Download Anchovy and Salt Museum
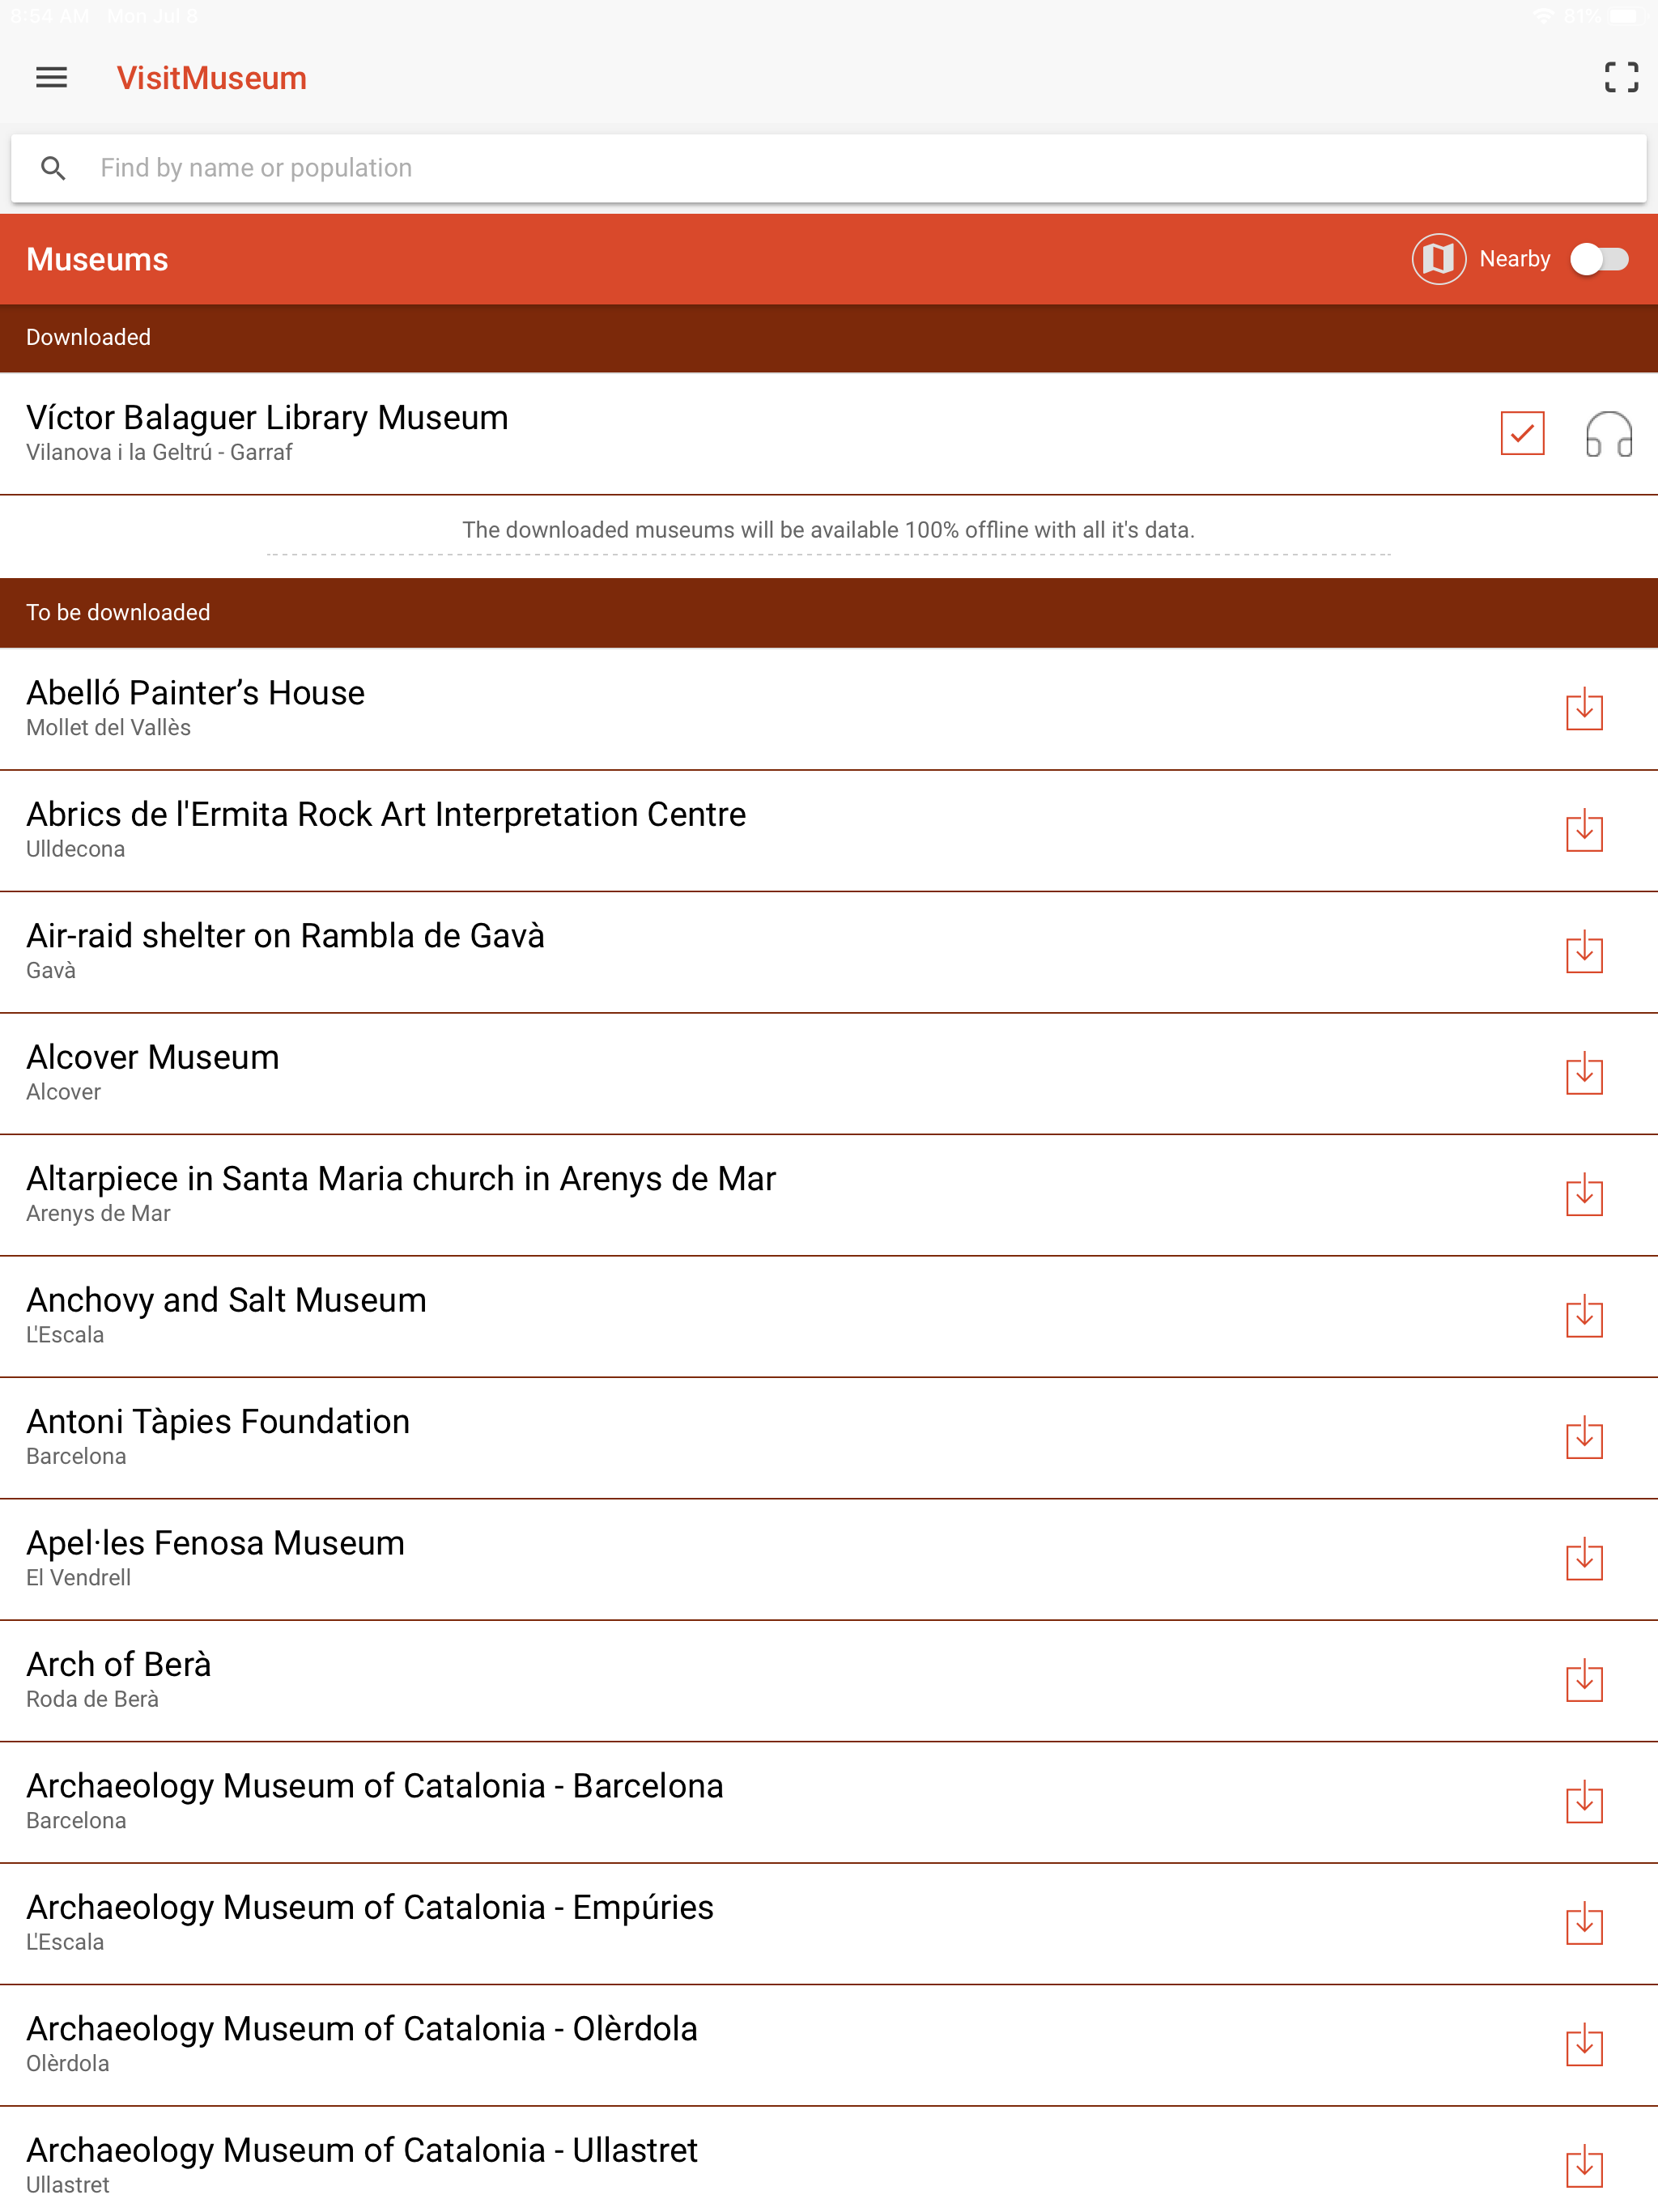This screenshot has width=1658, height=2212. (1584, 1317)
